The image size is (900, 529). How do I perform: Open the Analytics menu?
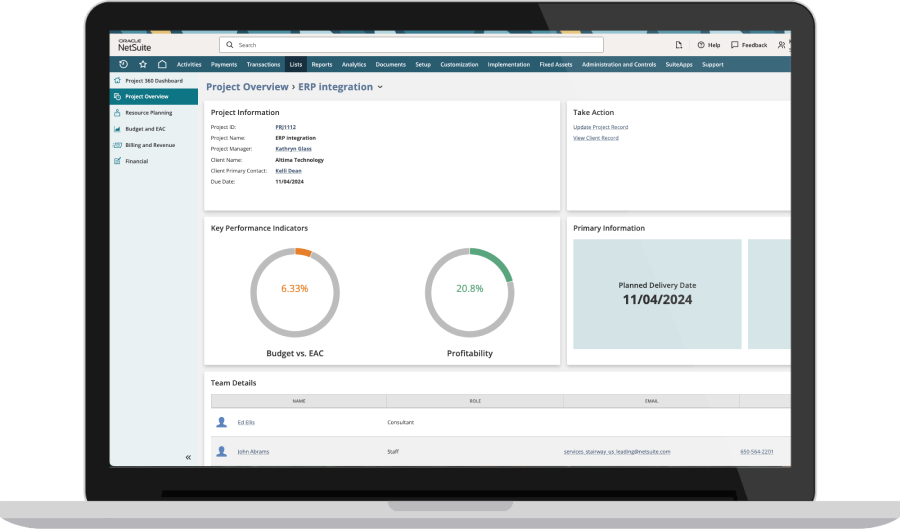click(x=354, y=65)
